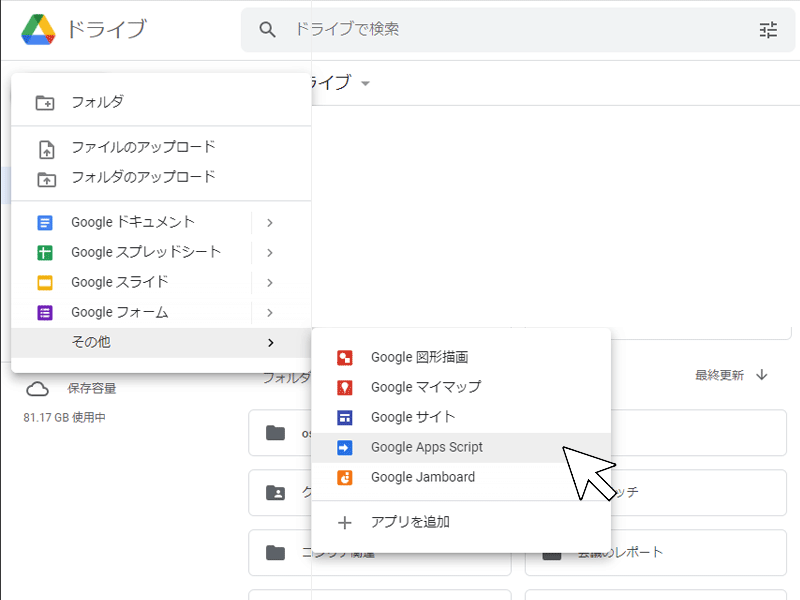
Task: Choose Google 図形描画 from submenu
Action: coord(461,358)
